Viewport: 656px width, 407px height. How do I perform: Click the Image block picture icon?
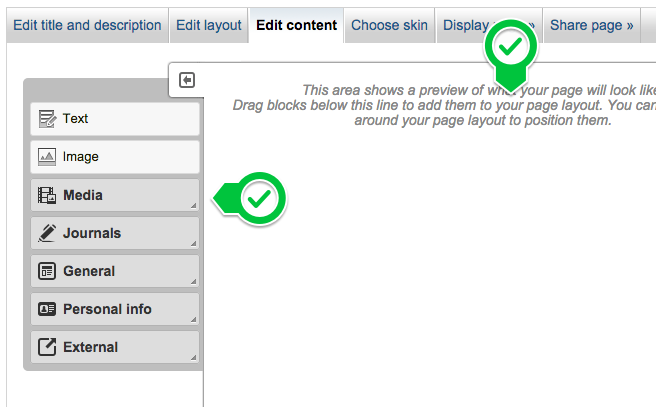[47, 157]
